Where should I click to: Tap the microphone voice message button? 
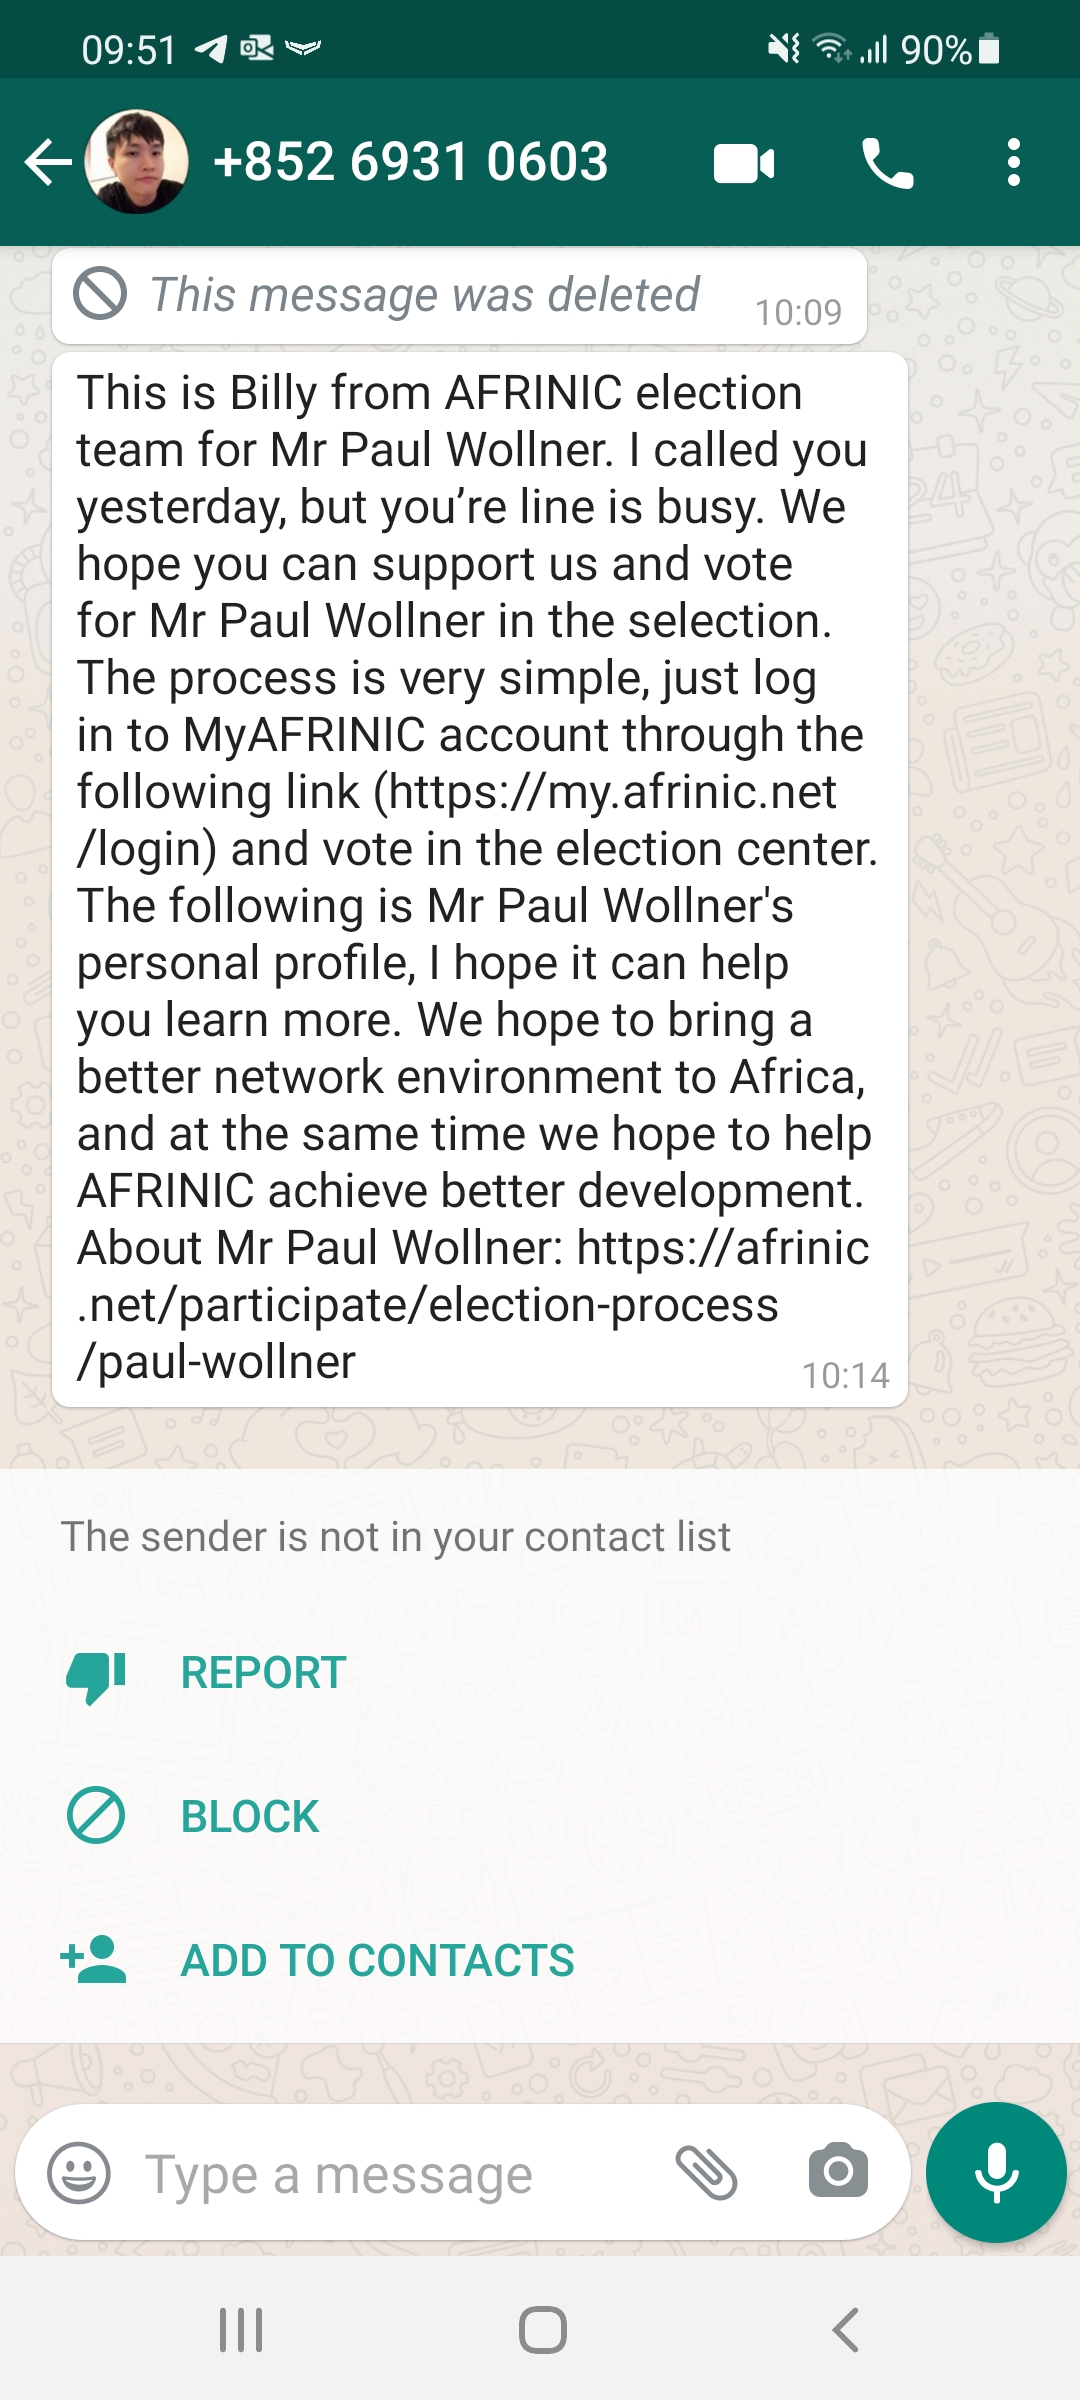click(x=996, y=2173)
